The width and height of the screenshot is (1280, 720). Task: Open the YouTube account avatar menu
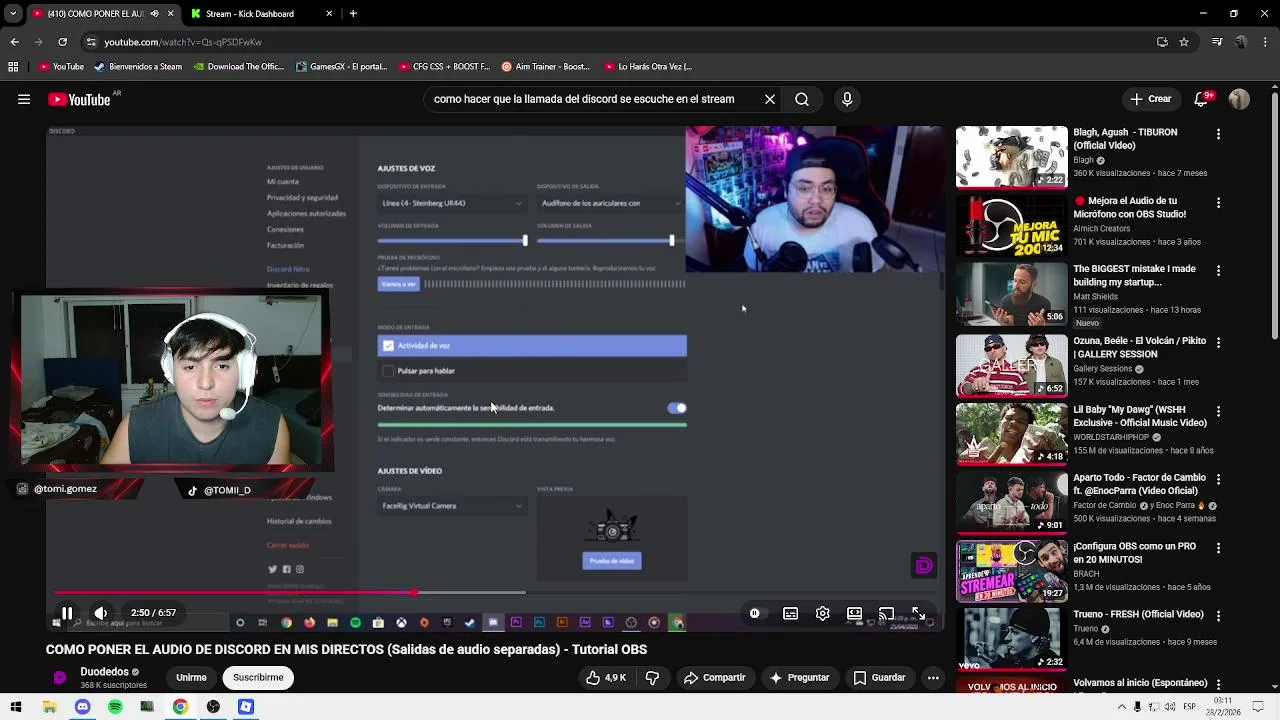(x=1239, y=99)
